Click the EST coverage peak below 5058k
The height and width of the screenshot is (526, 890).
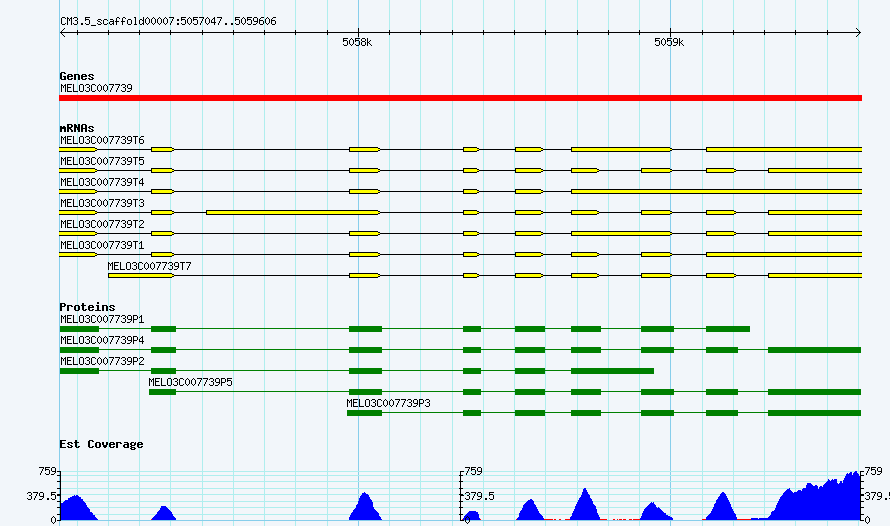pos(365,507)
